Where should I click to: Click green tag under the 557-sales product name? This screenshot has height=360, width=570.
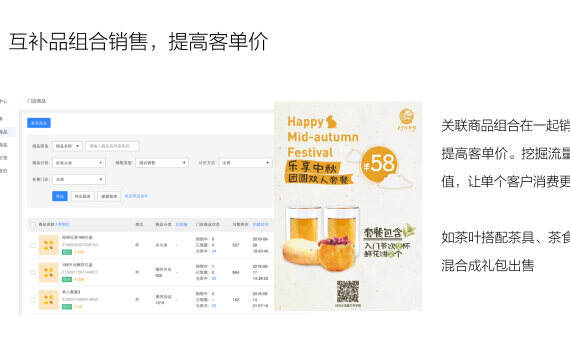(67, 252)
